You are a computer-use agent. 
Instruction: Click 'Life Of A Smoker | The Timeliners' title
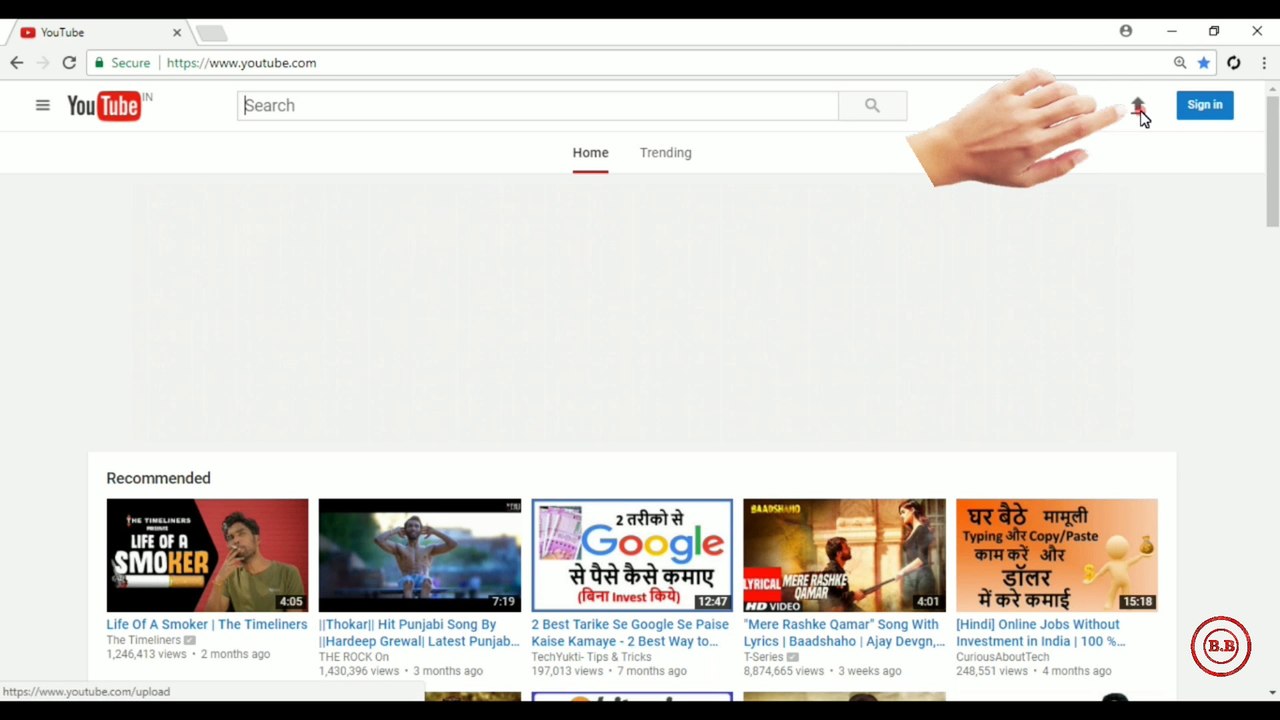(207, 624)
